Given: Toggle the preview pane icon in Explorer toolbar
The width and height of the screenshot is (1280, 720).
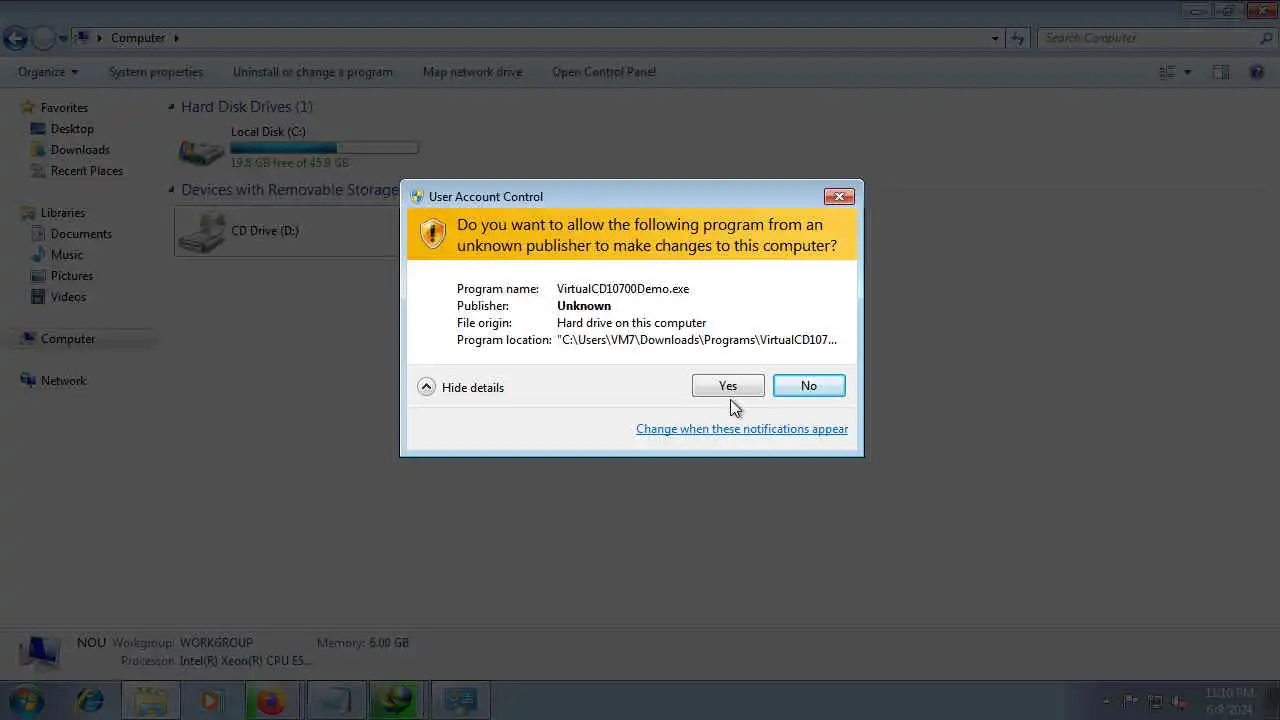Looking at the screenshot, I should [x=1221, y=72].
